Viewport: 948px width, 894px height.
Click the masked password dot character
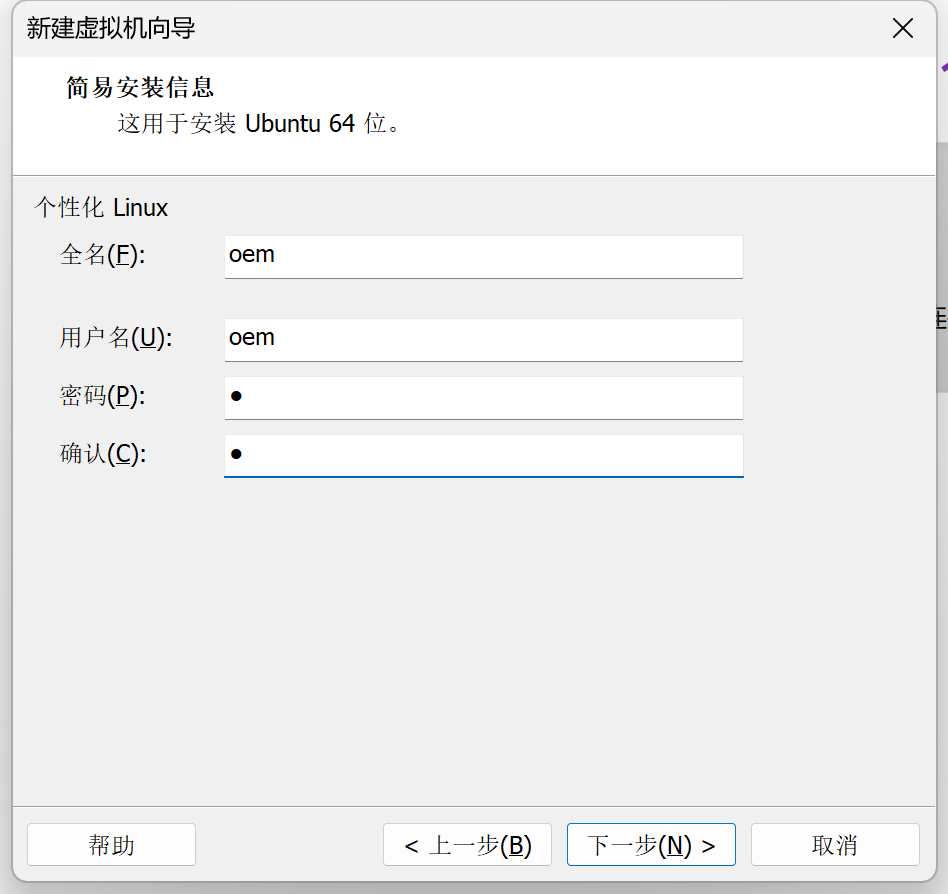[235, 396]
